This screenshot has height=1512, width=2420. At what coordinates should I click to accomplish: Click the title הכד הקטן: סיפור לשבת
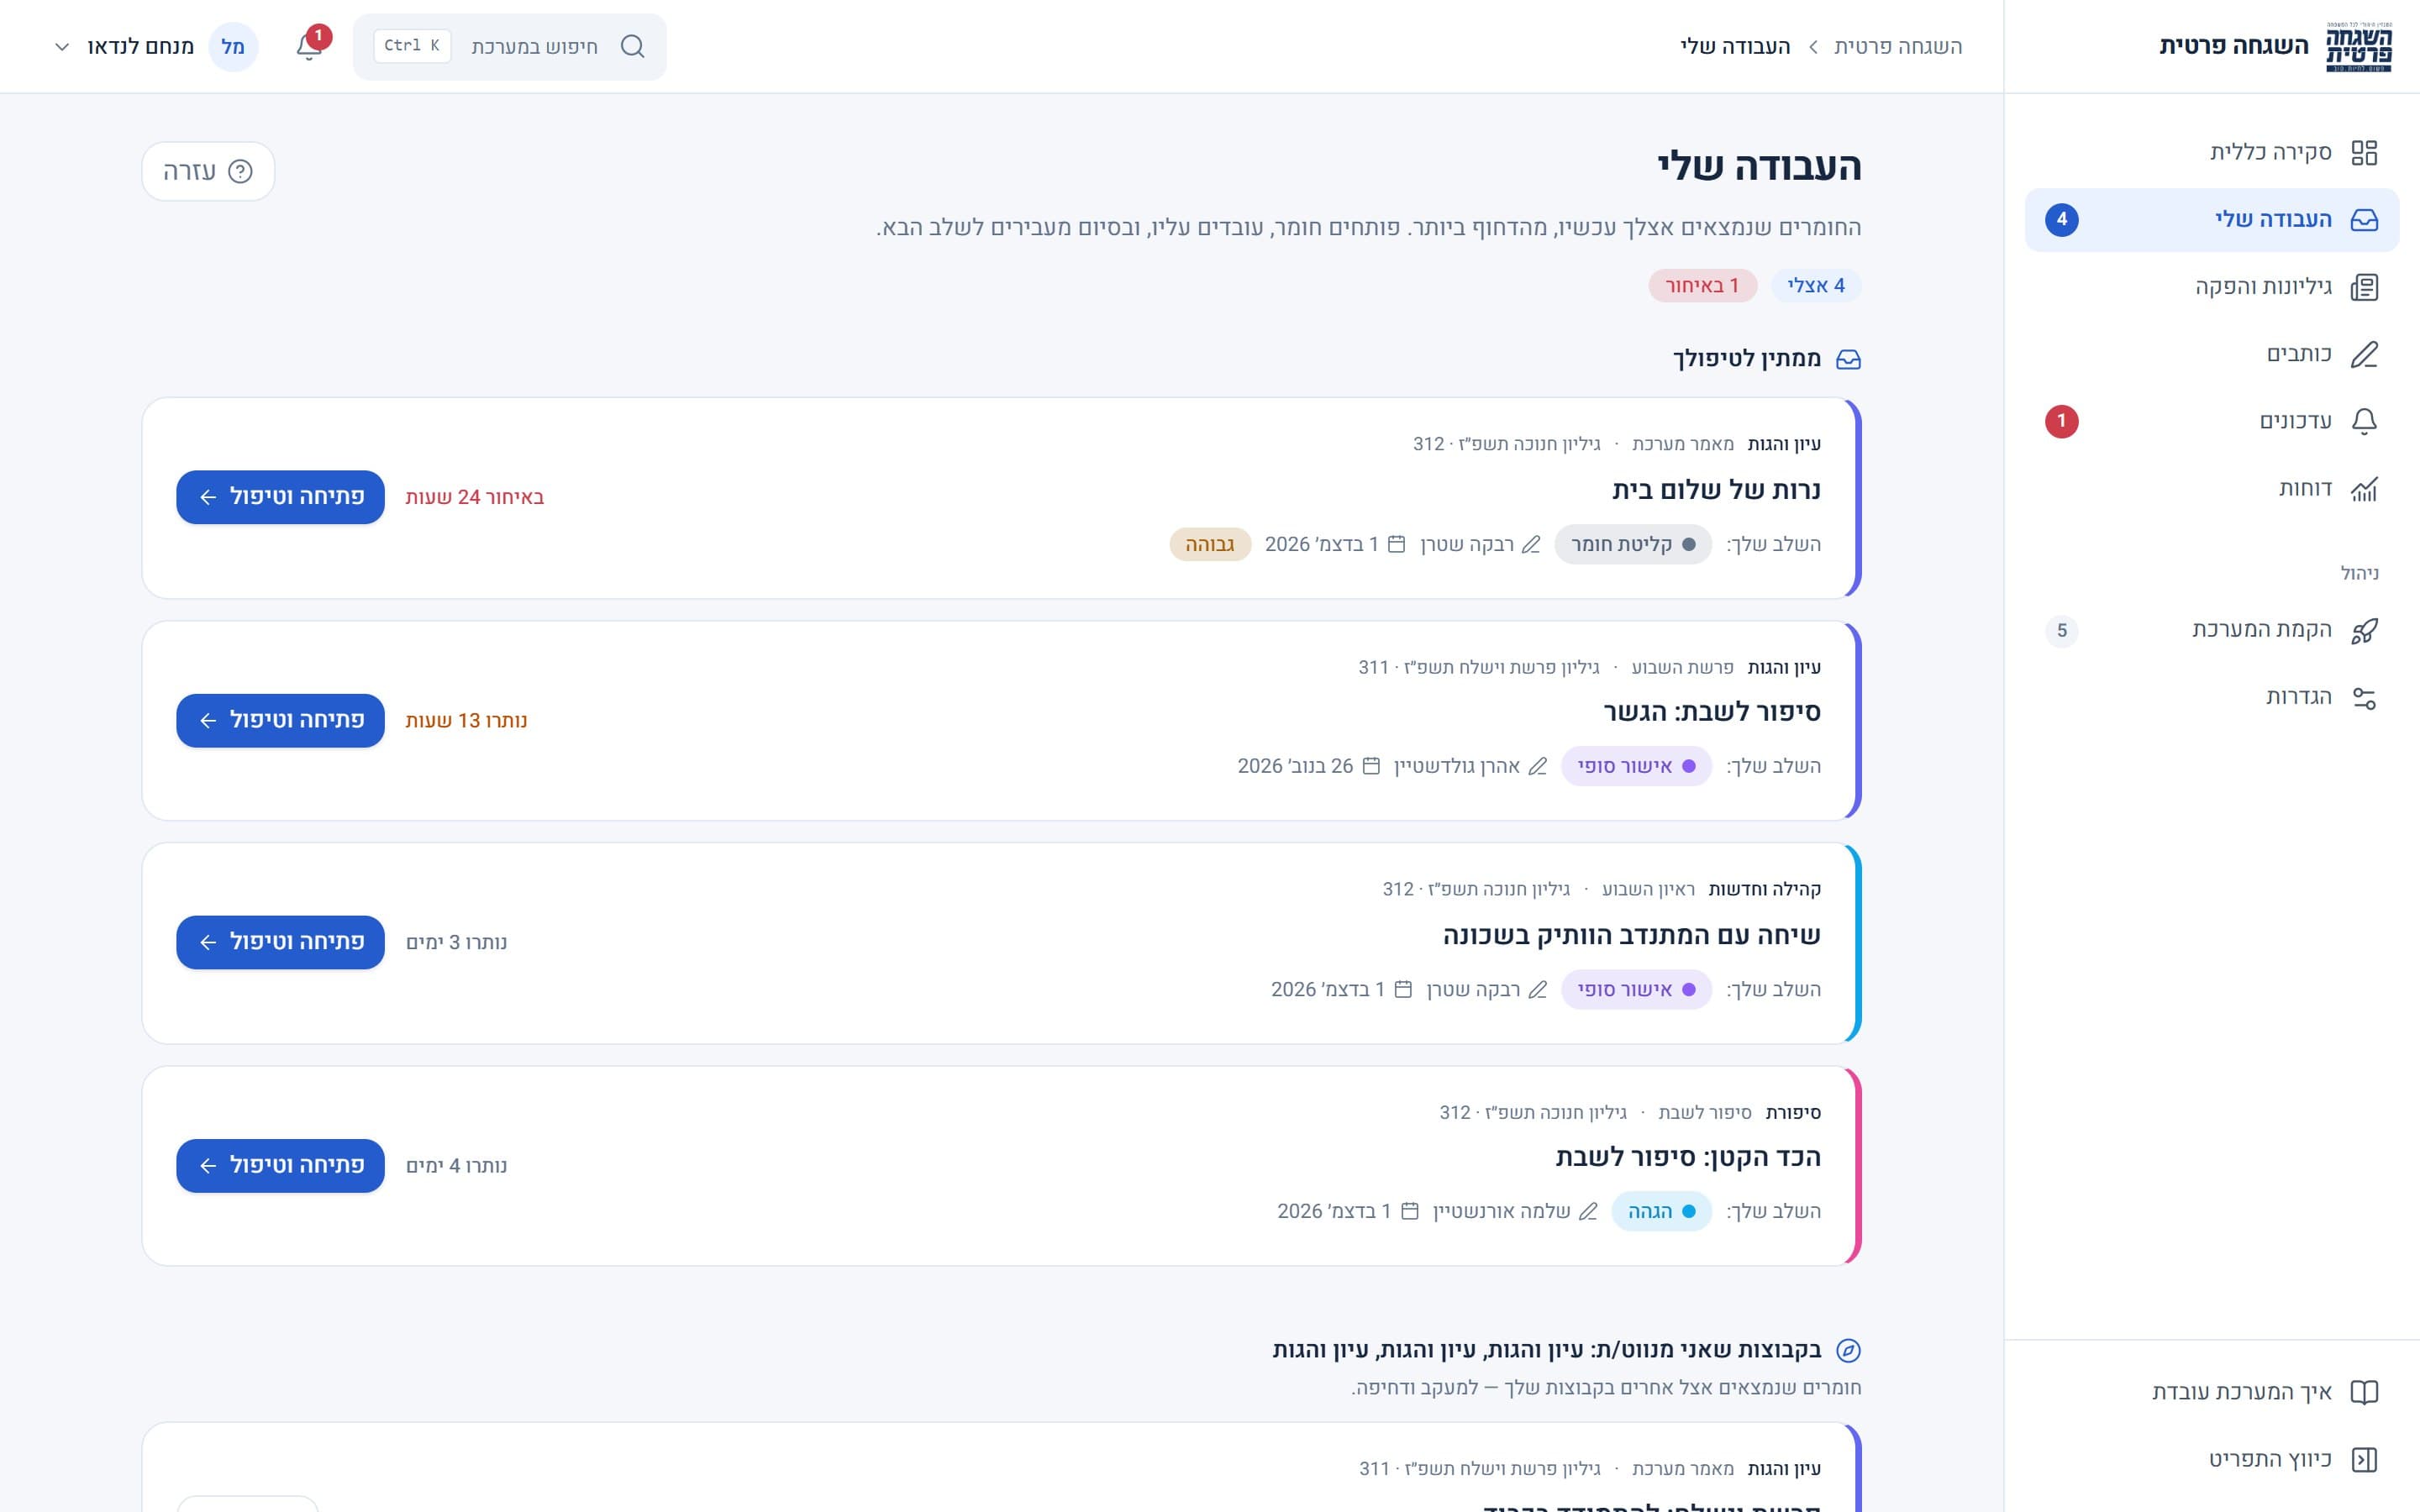(x=1688, y=1157)
